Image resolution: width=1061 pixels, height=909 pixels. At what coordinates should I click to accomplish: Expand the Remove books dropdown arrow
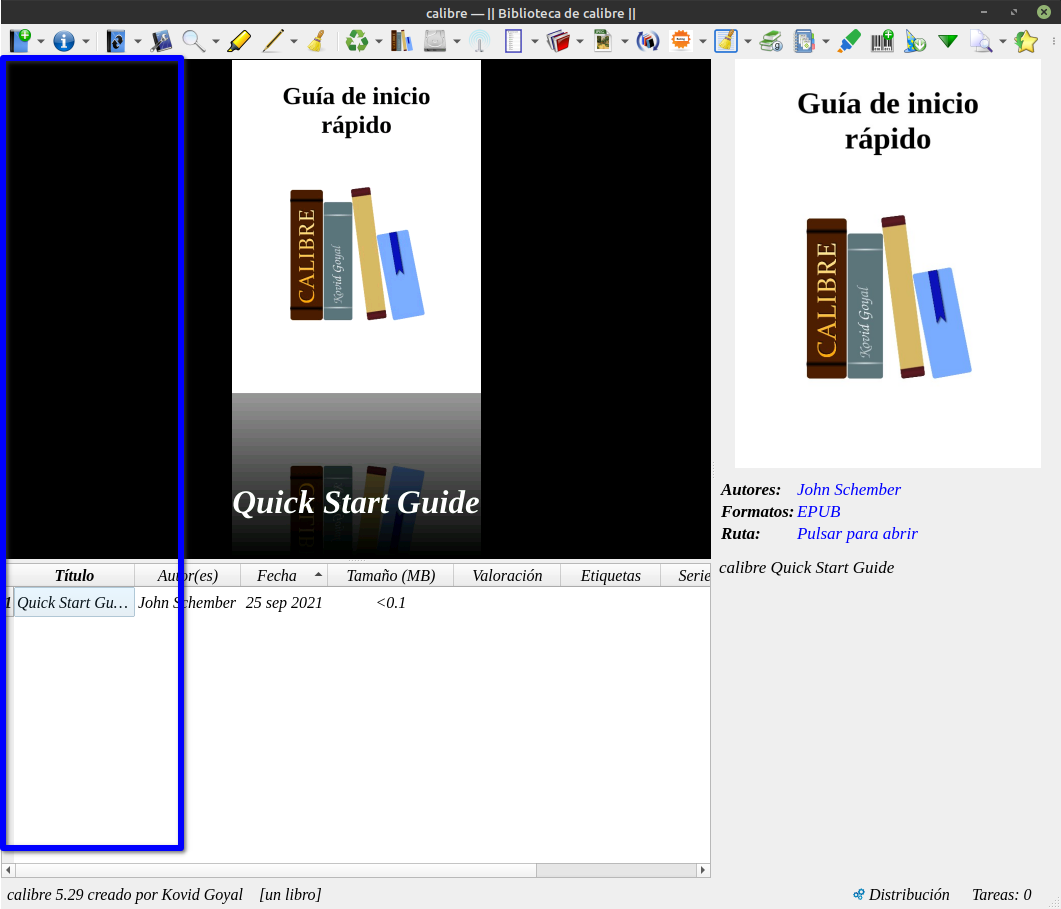point(378,42)
